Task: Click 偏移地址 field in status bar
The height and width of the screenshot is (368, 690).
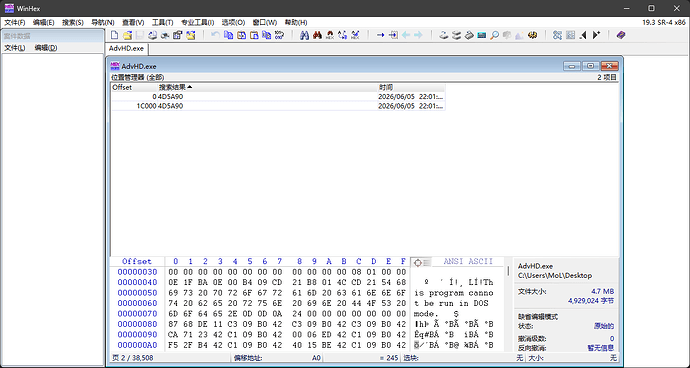Action: point(276,358)
